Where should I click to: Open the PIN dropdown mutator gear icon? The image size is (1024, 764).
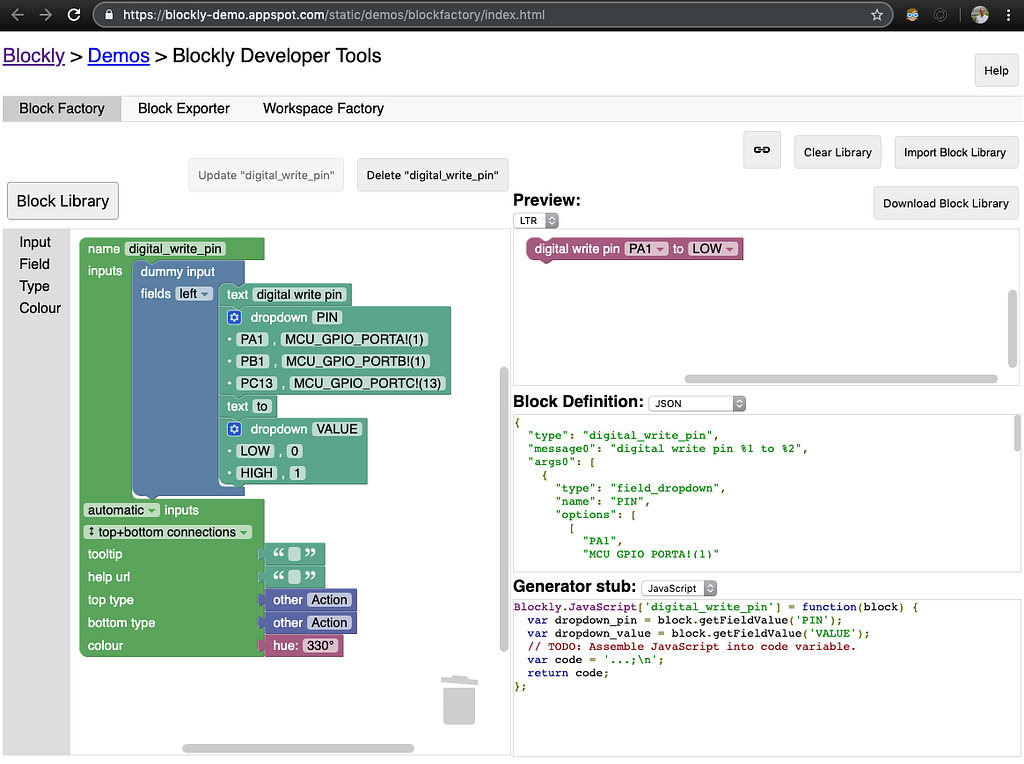point(234,317)
